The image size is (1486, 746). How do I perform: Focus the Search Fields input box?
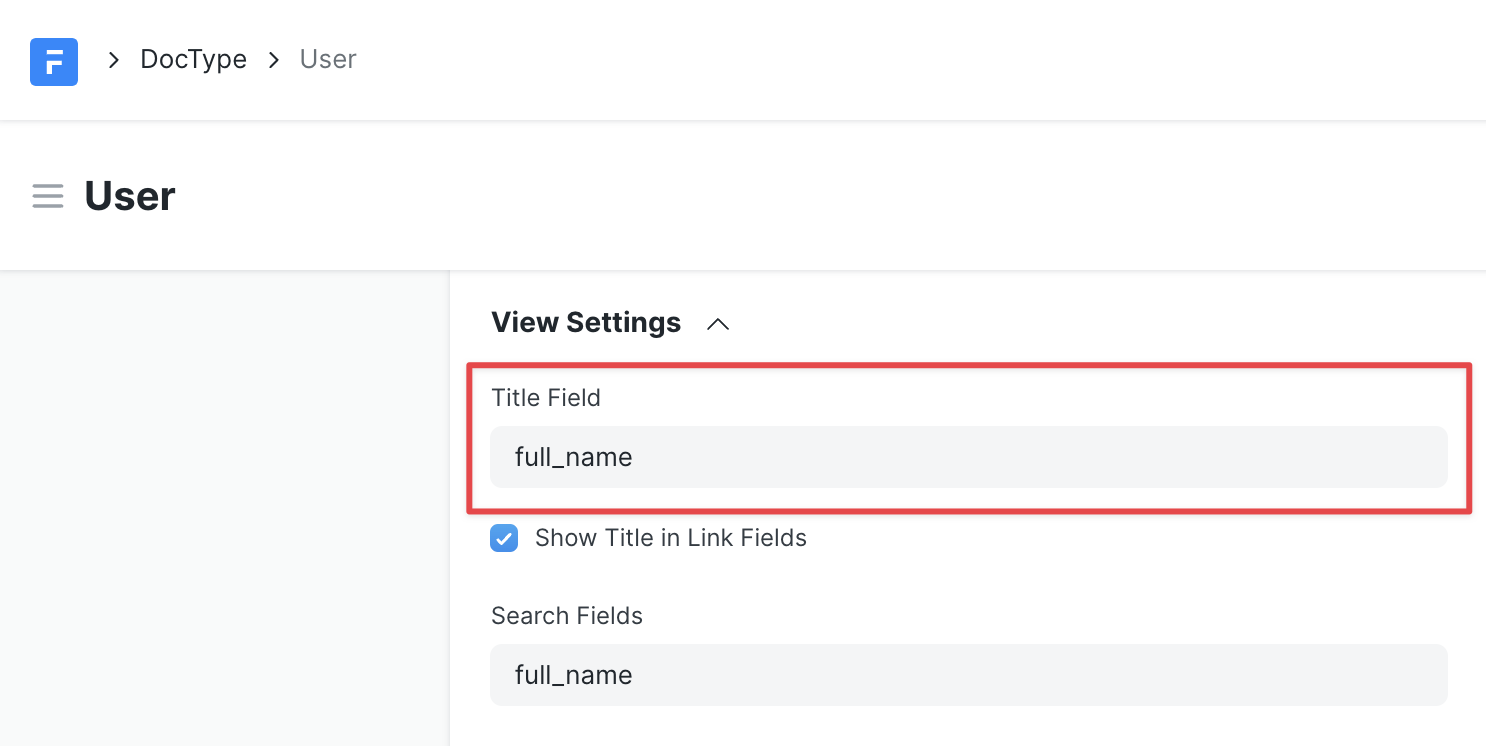968,675
